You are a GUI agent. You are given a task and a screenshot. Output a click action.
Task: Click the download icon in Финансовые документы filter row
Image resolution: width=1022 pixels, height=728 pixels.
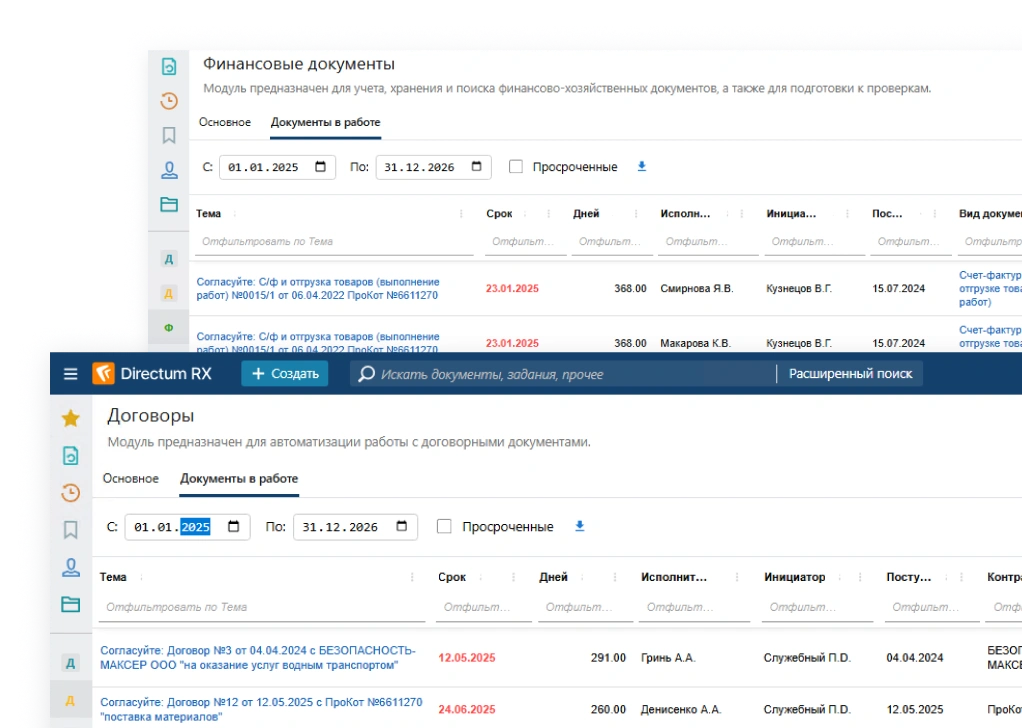(641, 167)
